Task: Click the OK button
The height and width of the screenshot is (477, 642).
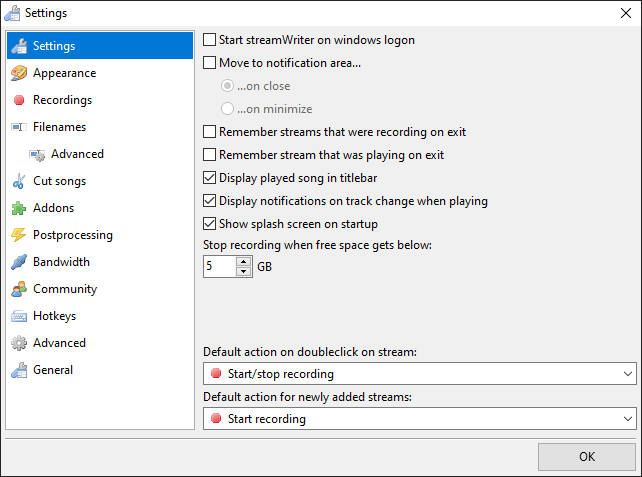Action: click(587, 457)
